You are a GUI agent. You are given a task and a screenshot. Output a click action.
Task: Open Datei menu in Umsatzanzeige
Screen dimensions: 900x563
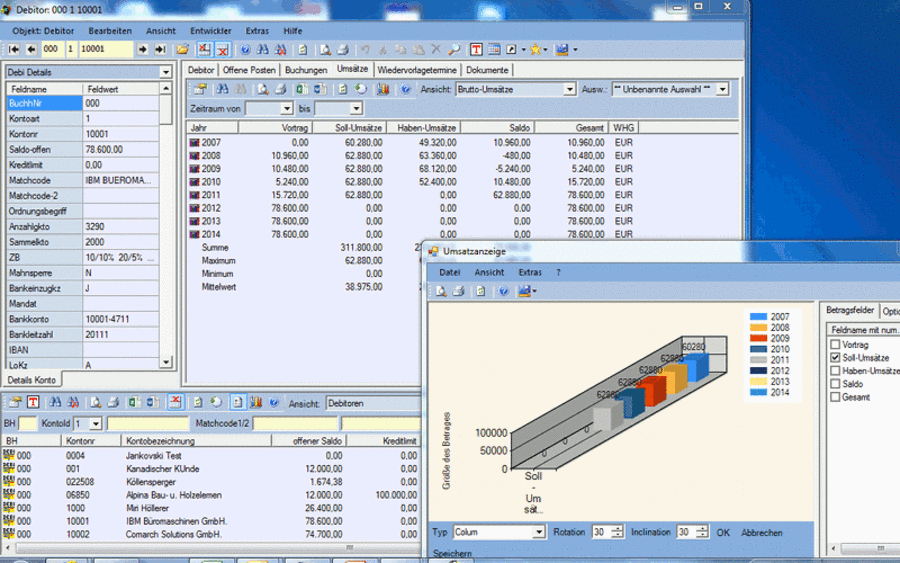coord(449,273)
